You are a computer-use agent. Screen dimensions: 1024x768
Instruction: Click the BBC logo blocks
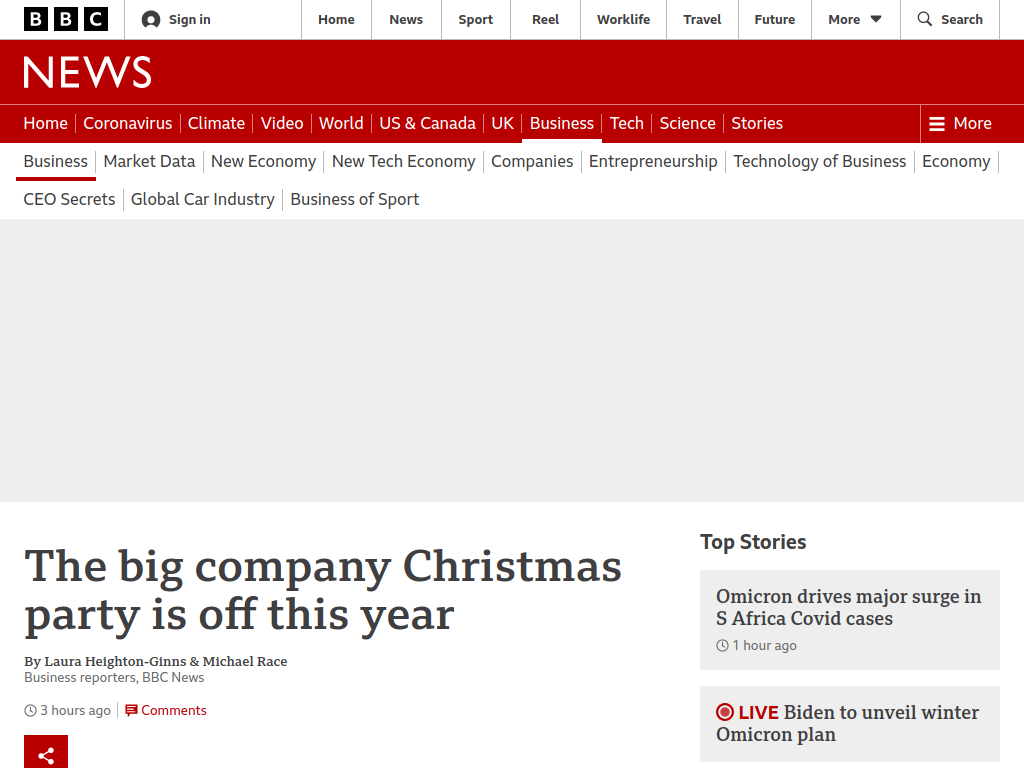point(65,20)
